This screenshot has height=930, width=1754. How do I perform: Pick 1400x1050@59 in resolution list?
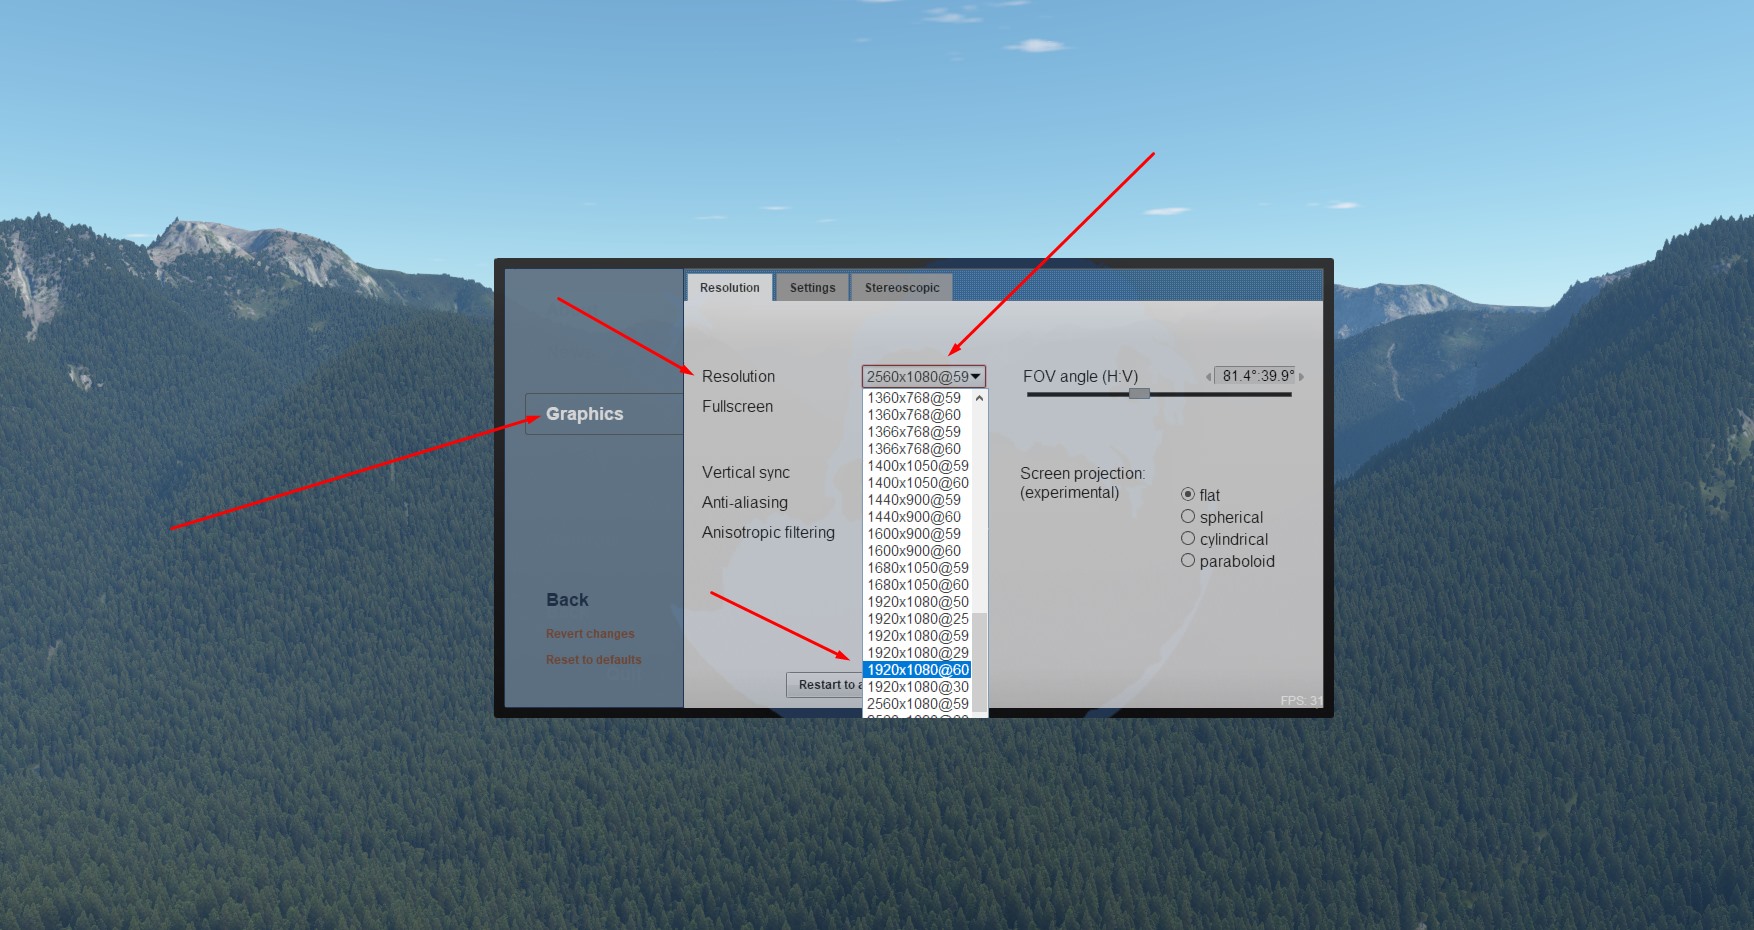[917, 466]
